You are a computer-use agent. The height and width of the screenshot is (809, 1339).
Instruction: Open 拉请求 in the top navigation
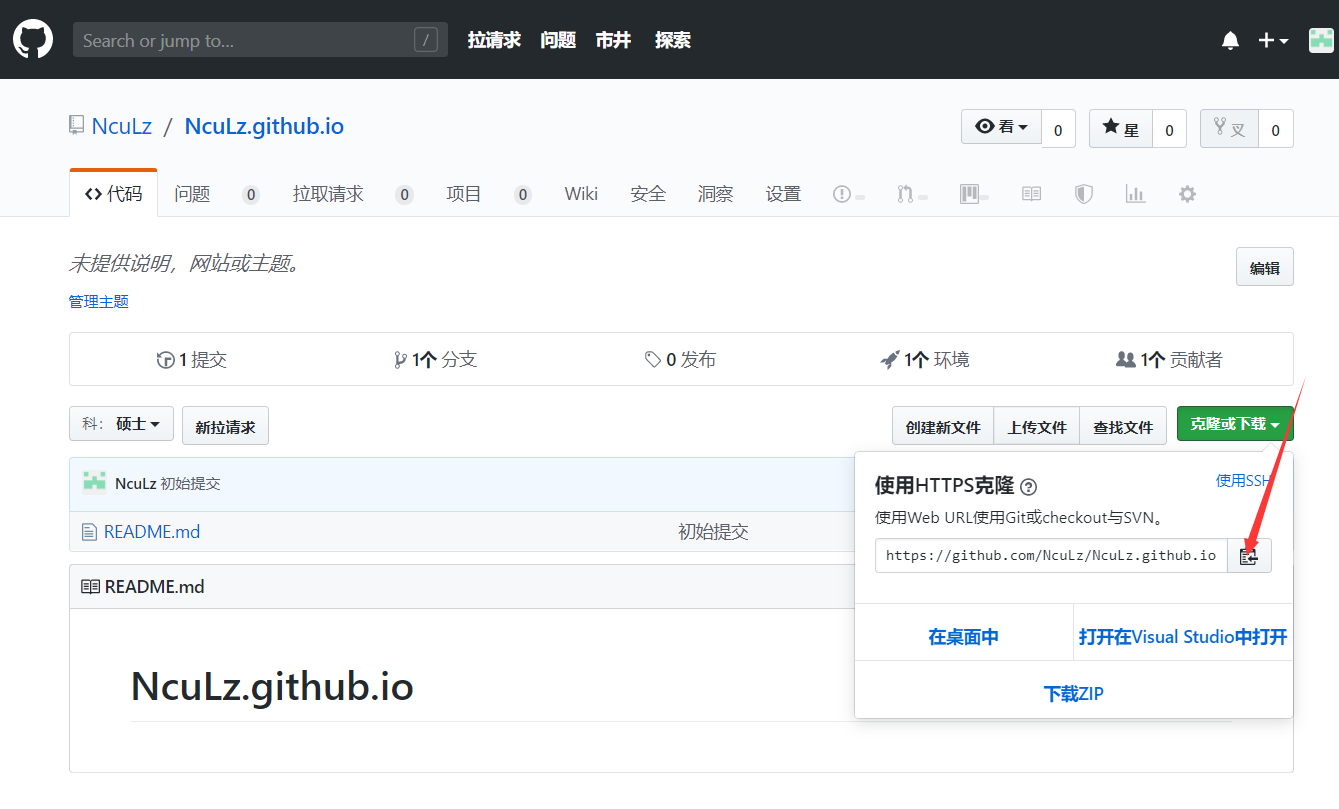(494, 40)
